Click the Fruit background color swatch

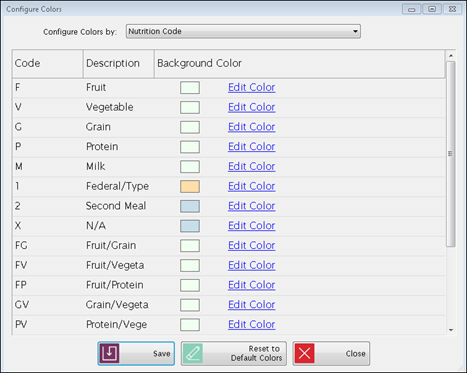pos(190,88)
